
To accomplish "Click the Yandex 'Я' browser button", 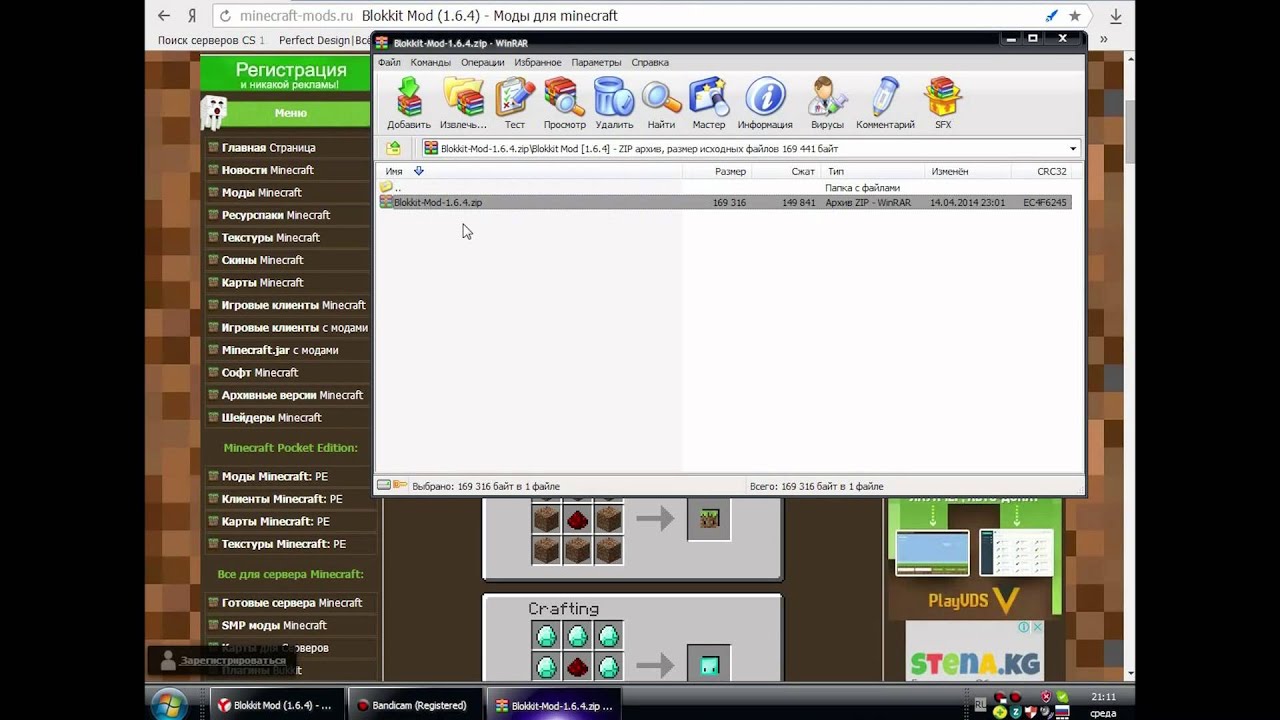I will point(191,16).
